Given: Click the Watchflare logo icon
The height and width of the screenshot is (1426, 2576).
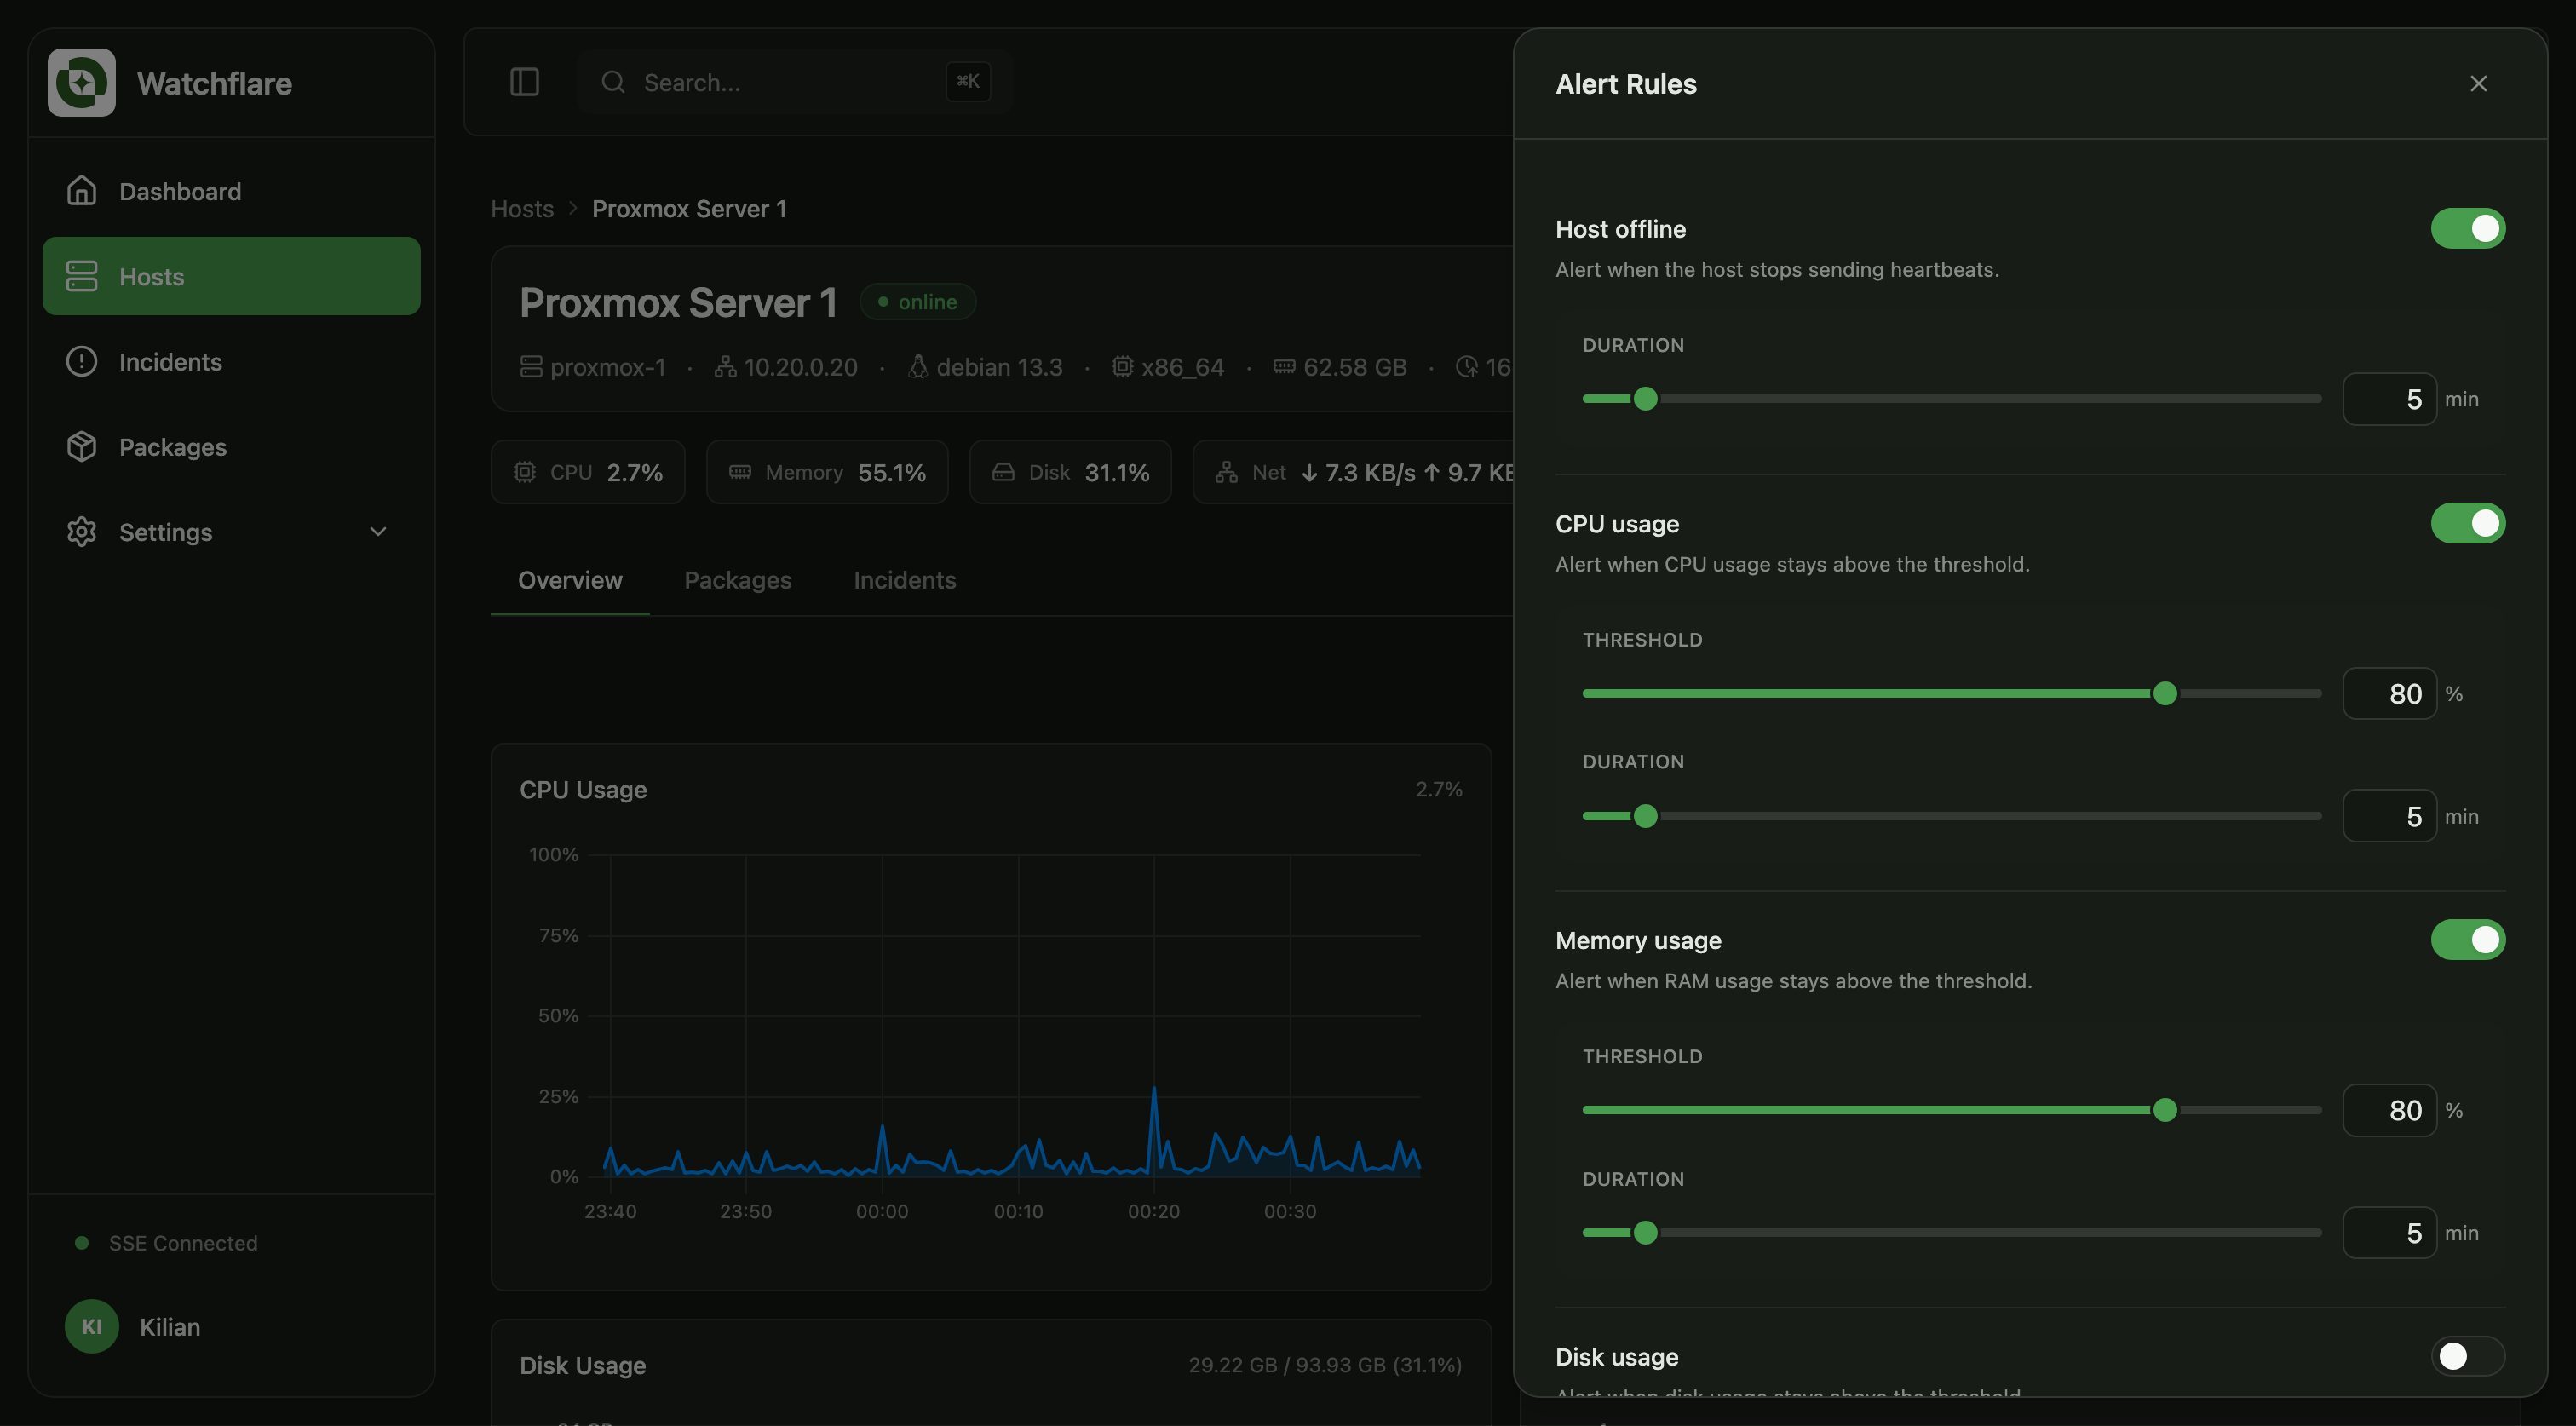Looking at the screenshot, I should pos(82,83).
